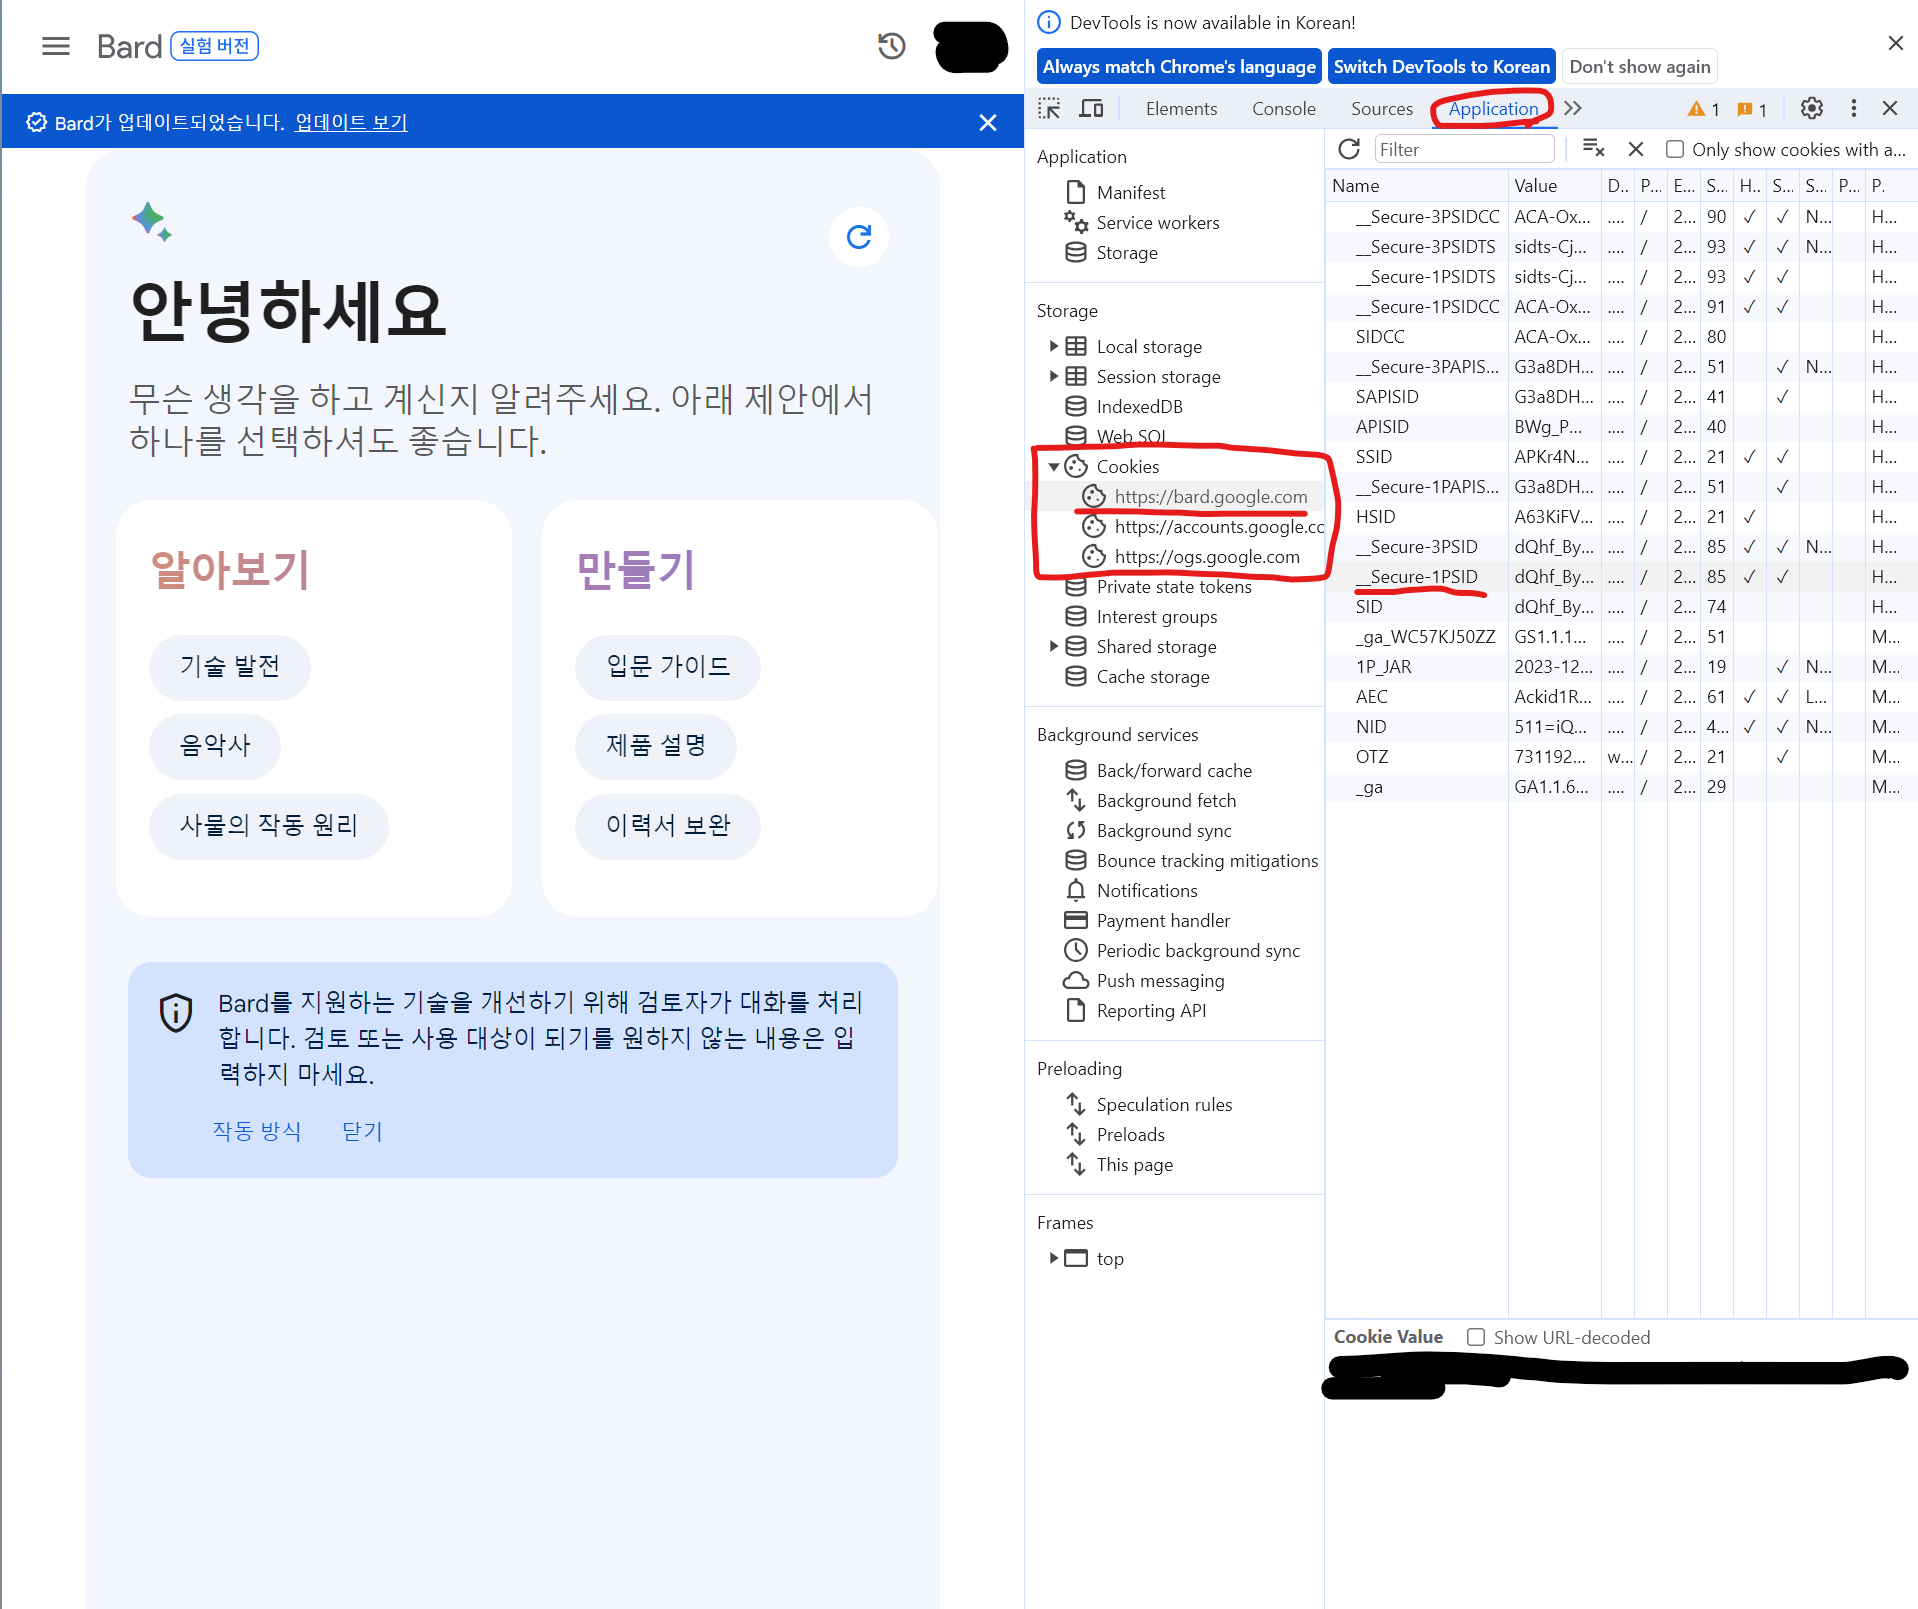Collapse the Cookies tree item
1918x1609 pixels.
pyautogui.click(x=1053, y=466)
